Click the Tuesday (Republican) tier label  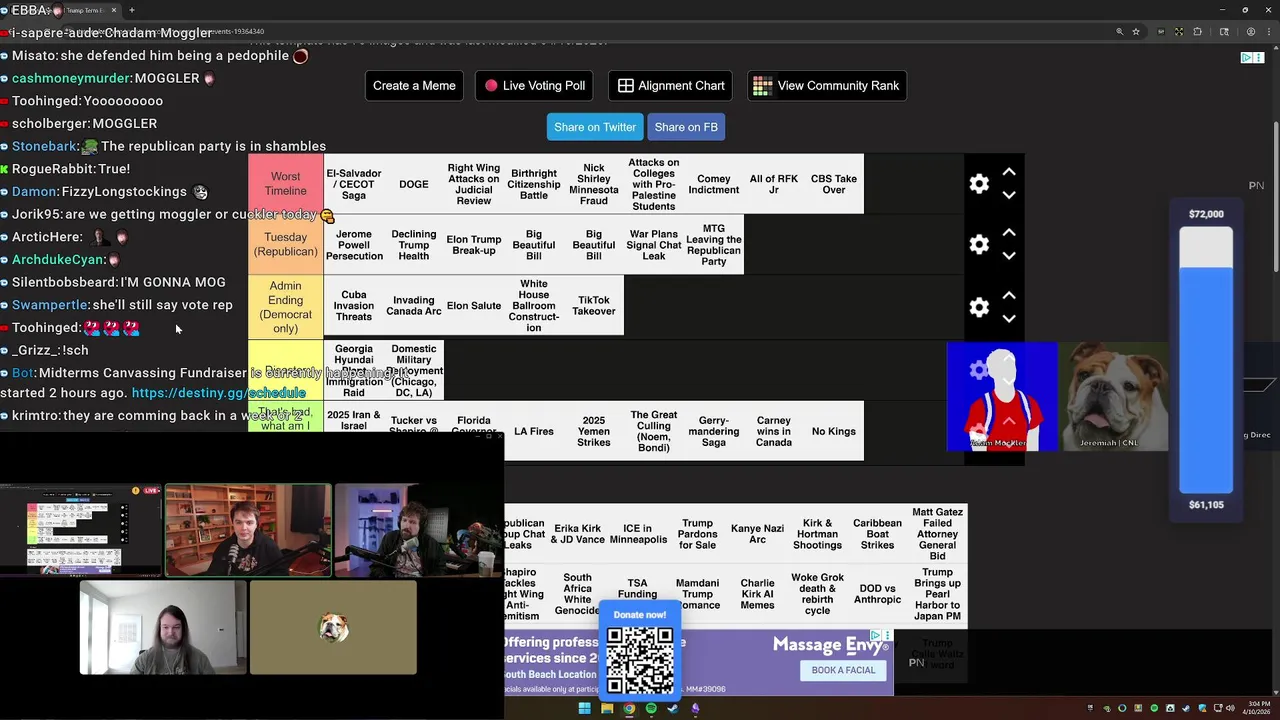tap(285, 244)
